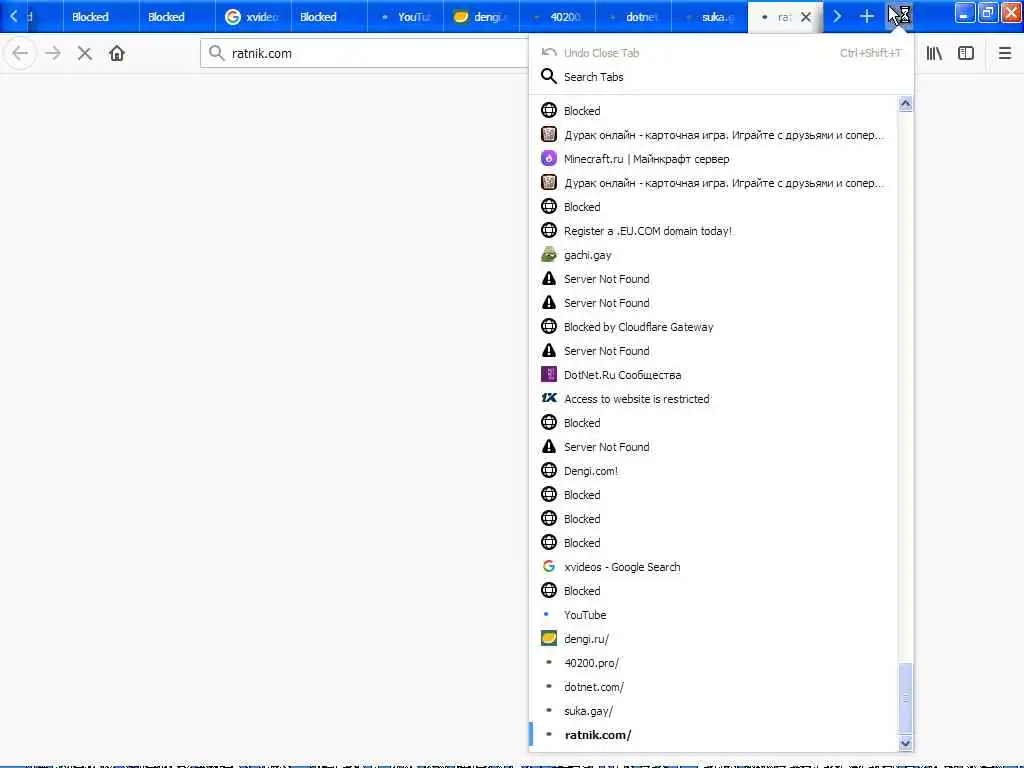Close the ratnik.com tab
Image resolution: width=1024 pixels, height=768 pixels.
click(x=806, y=17)
